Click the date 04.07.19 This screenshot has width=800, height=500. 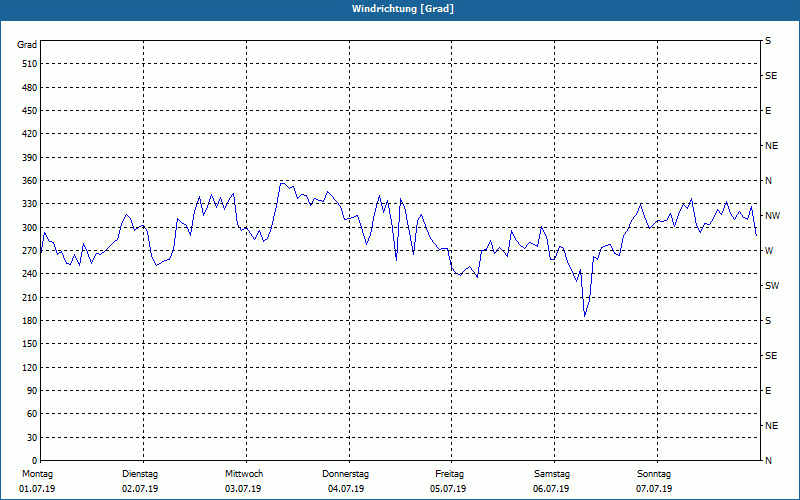[x=346, y=489]
